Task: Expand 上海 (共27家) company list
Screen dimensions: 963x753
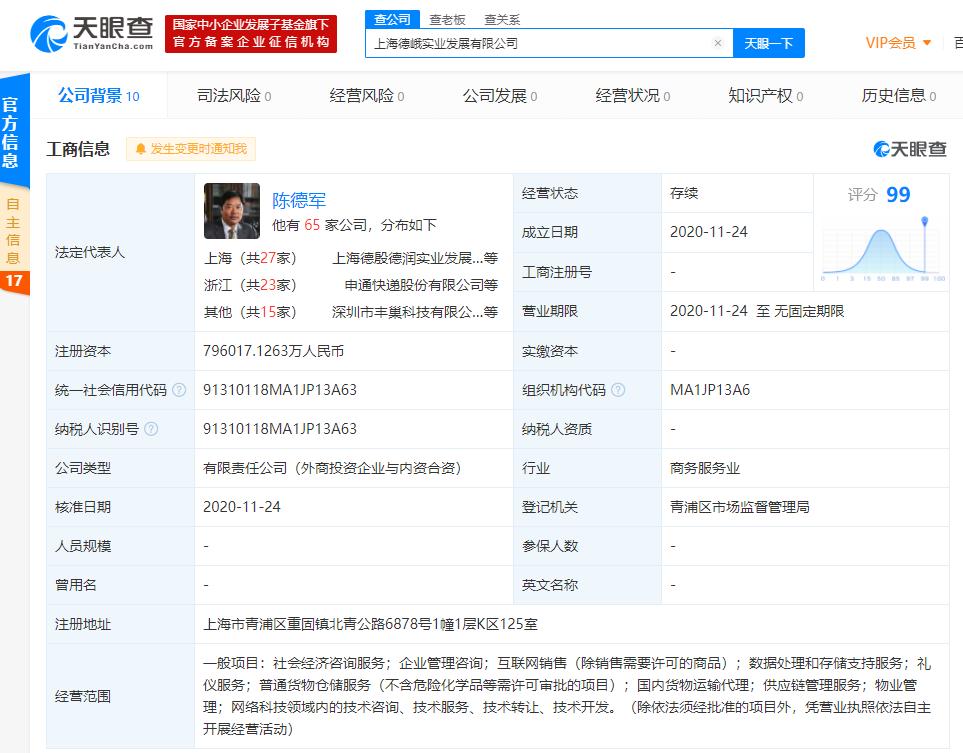Action: pos(250,257)
